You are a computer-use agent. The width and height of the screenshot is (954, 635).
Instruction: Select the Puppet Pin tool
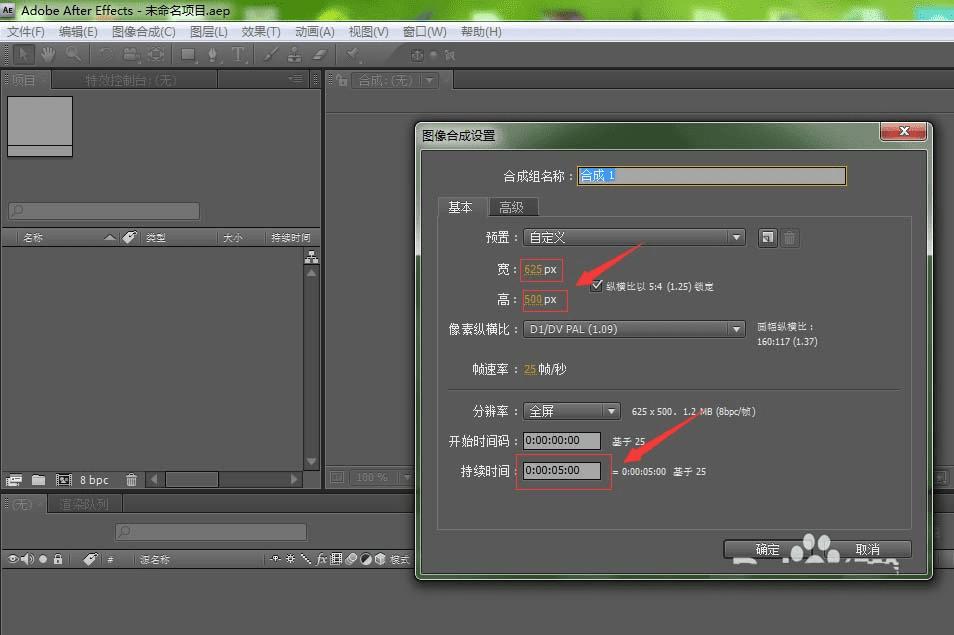click(353, 55)
